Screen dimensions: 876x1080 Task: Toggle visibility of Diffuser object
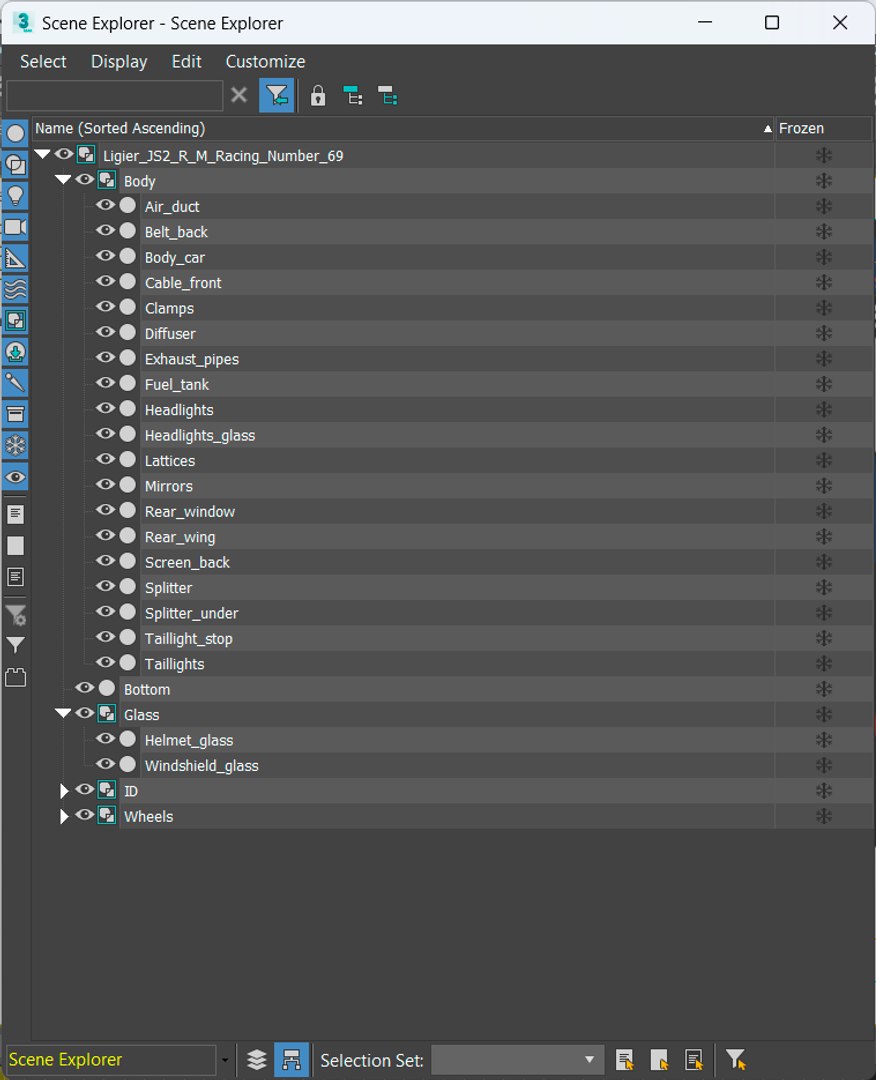click(x=105, y=332)
